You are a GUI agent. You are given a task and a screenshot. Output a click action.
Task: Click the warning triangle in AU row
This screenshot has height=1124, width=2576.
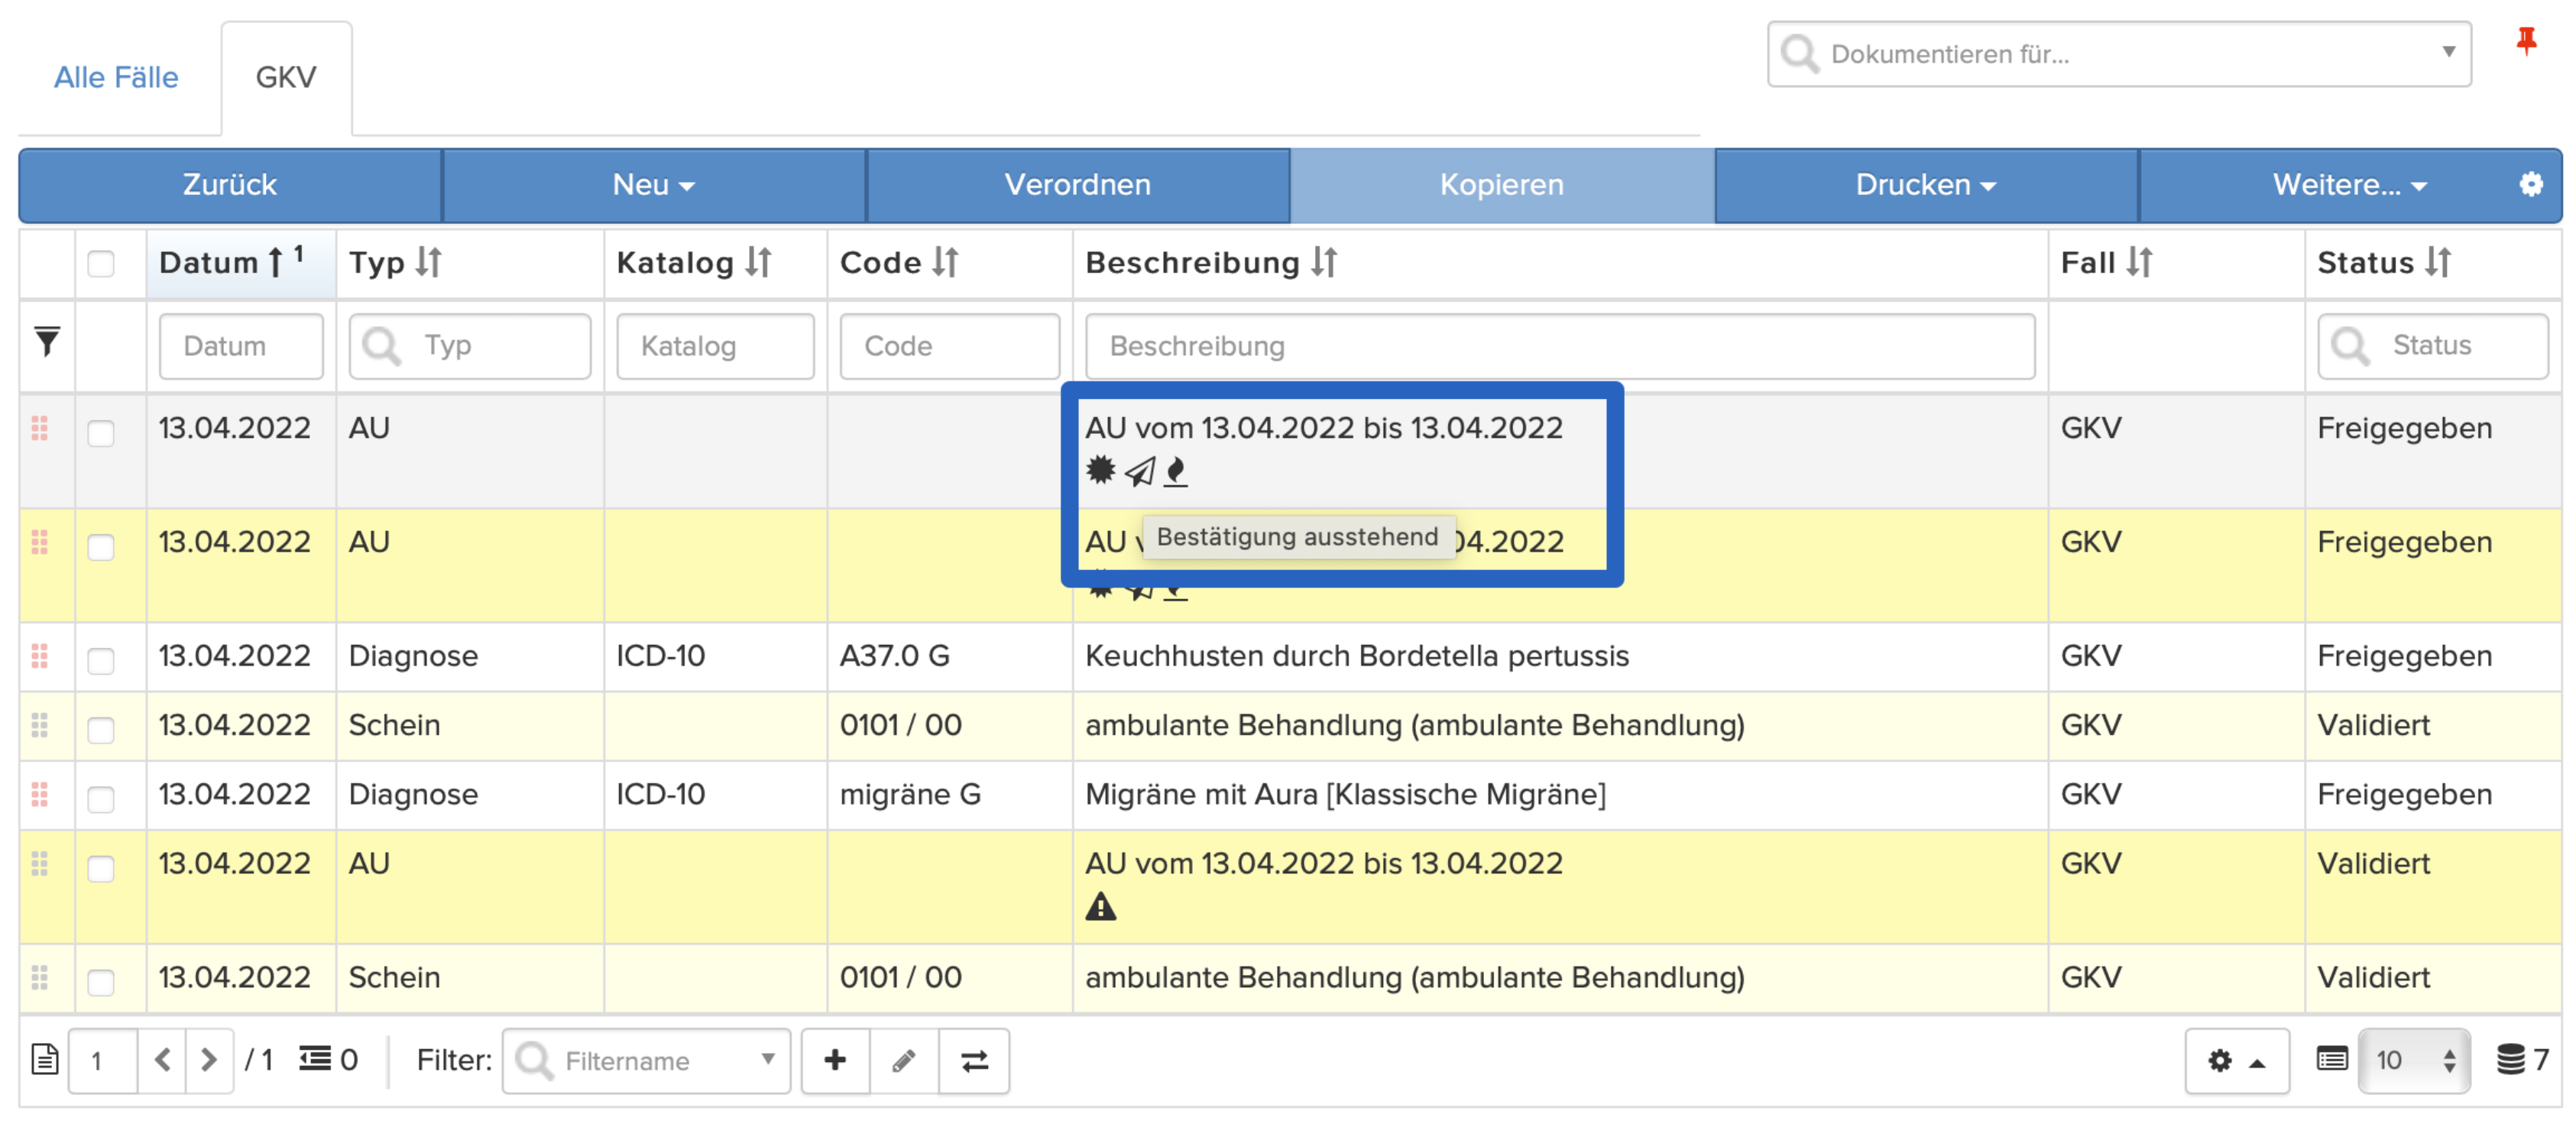coord(1100,906)
